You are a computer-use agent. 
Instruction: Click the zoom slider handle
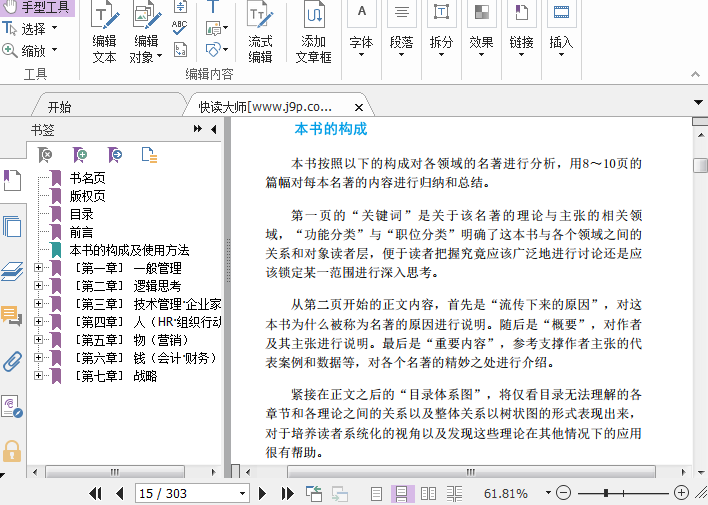[x=606, y=493]
